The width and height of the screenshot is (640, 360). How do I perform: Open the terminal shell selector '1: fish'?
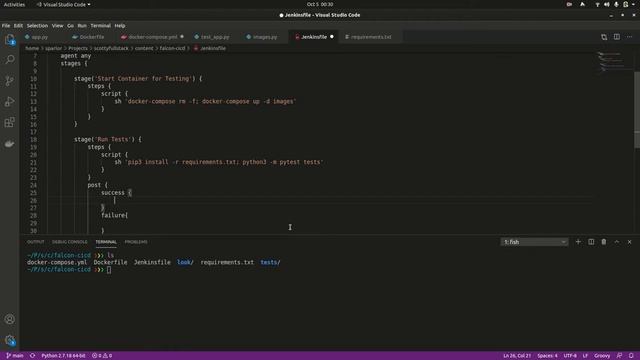point(534,242)
